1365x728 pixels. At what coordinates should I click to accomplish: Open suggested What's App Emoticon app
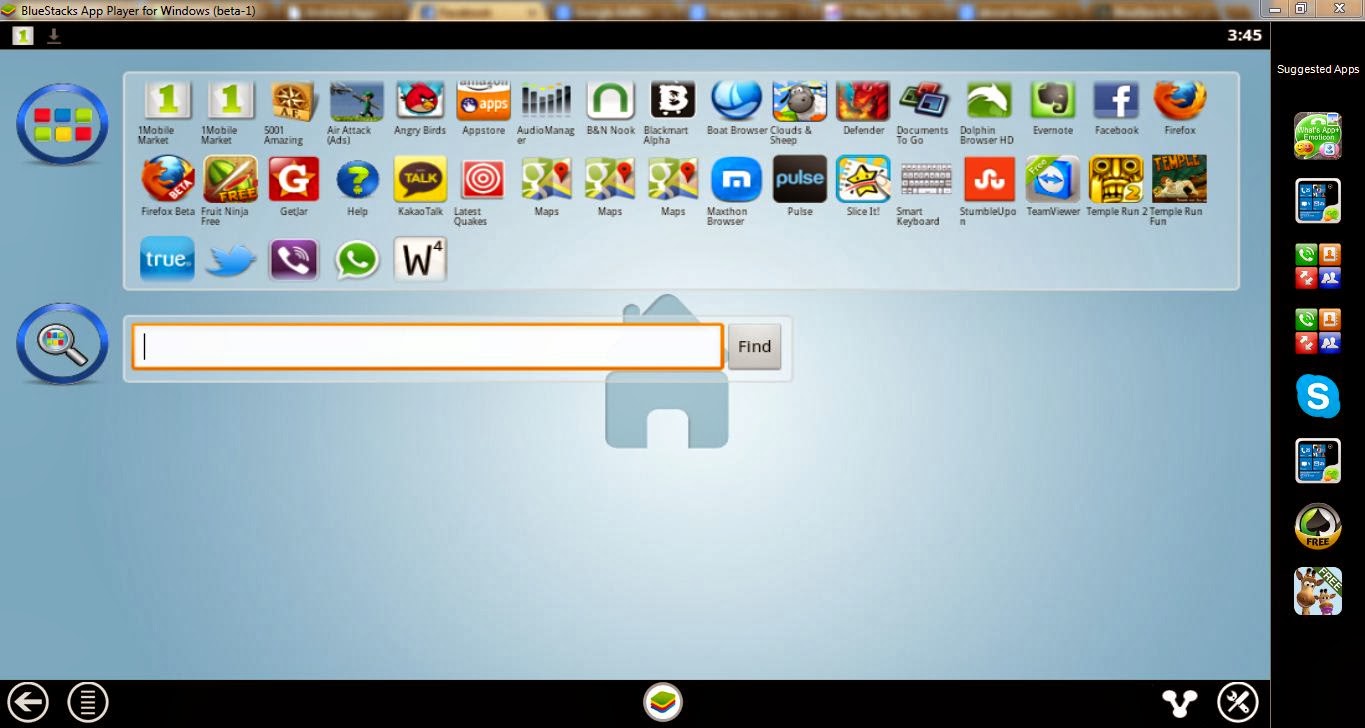[x=1318, y=137]
